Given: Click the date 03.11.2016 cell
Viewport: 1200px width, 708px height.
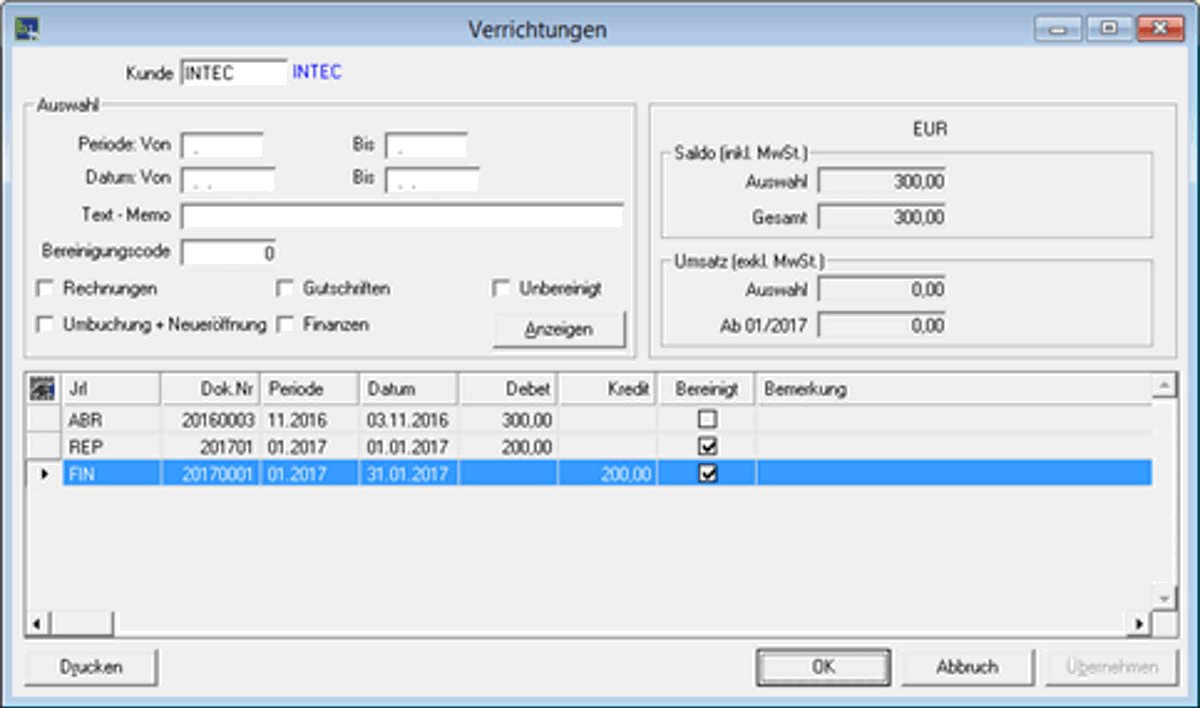Looking at the screenshot, I should point(408,420).
